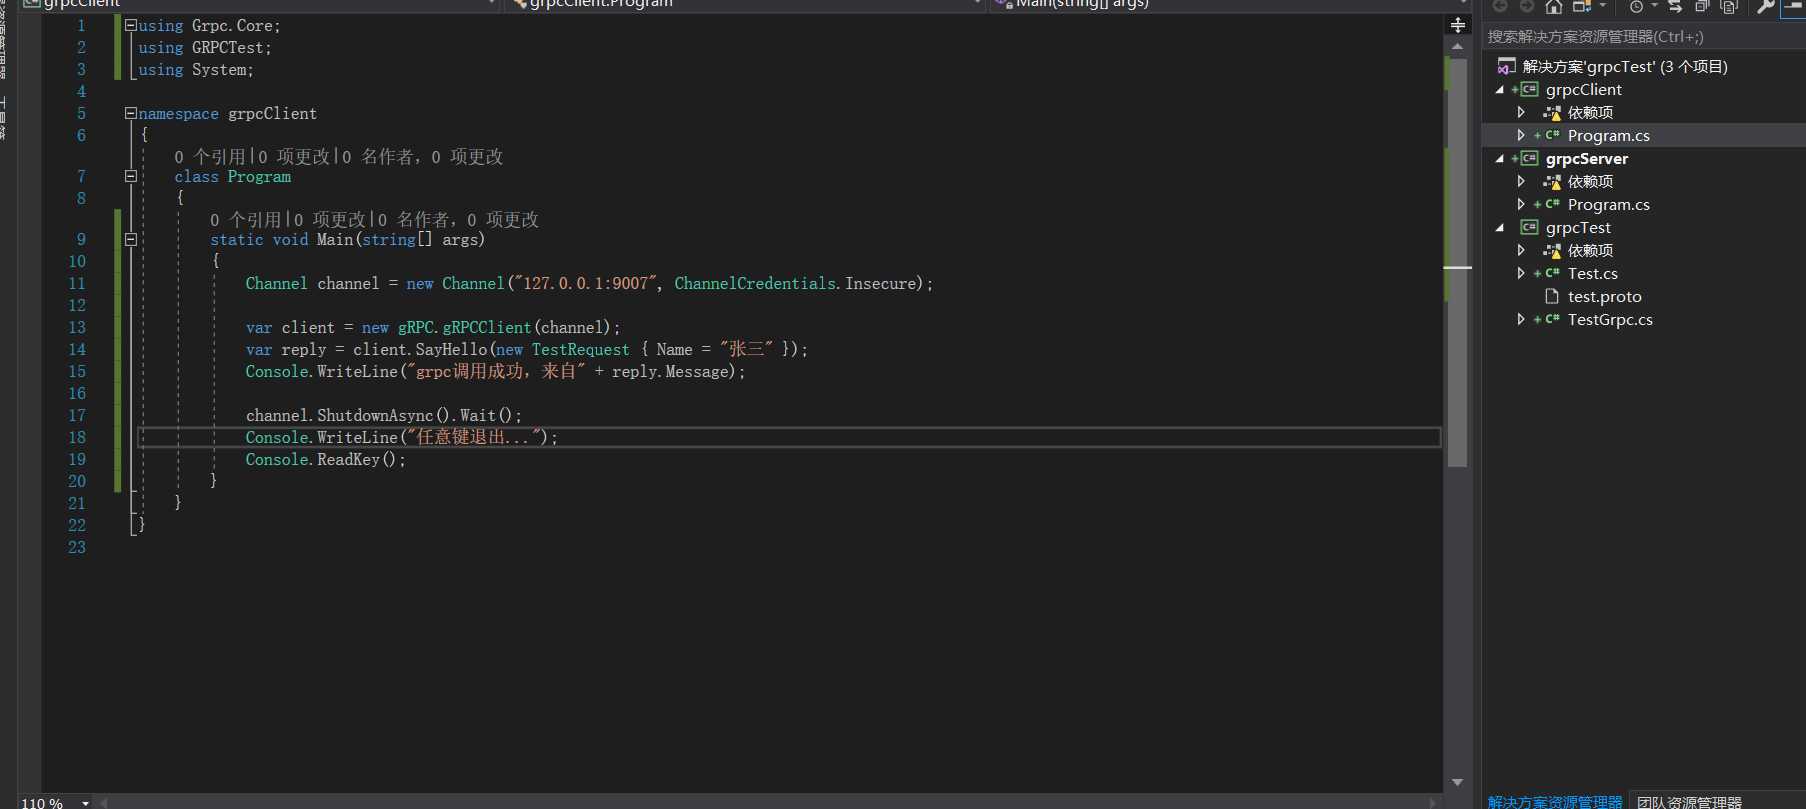Click grpcServer's Program.cs file icon
Image resolution: width=1806 pixels, height=809 pixels.
(1552, 204)
